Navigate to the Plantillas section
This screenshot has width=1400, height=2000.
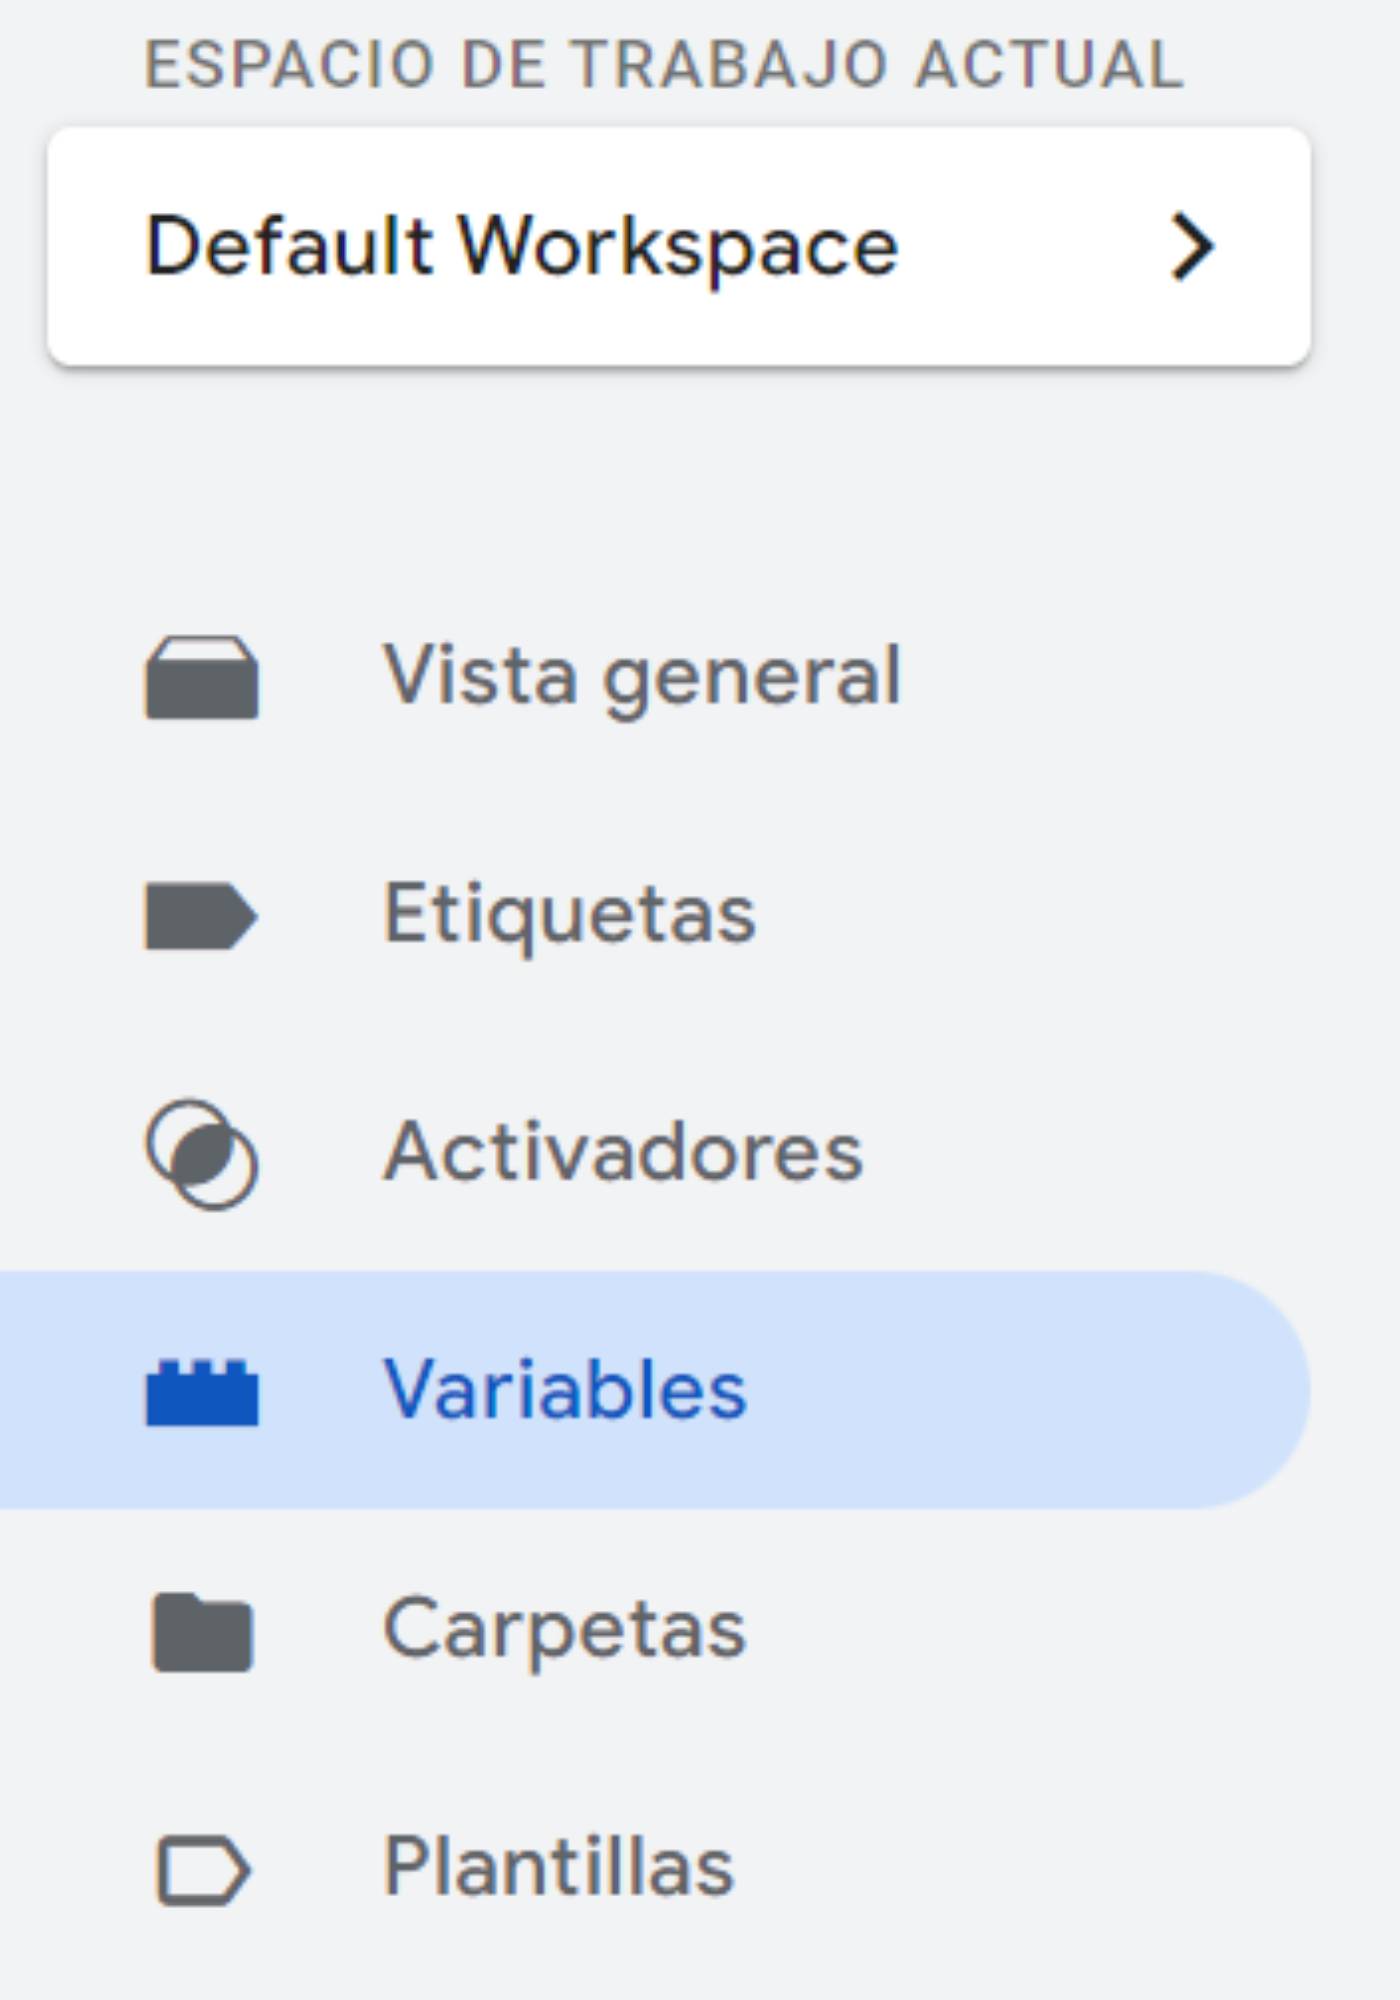point(560,1865)
